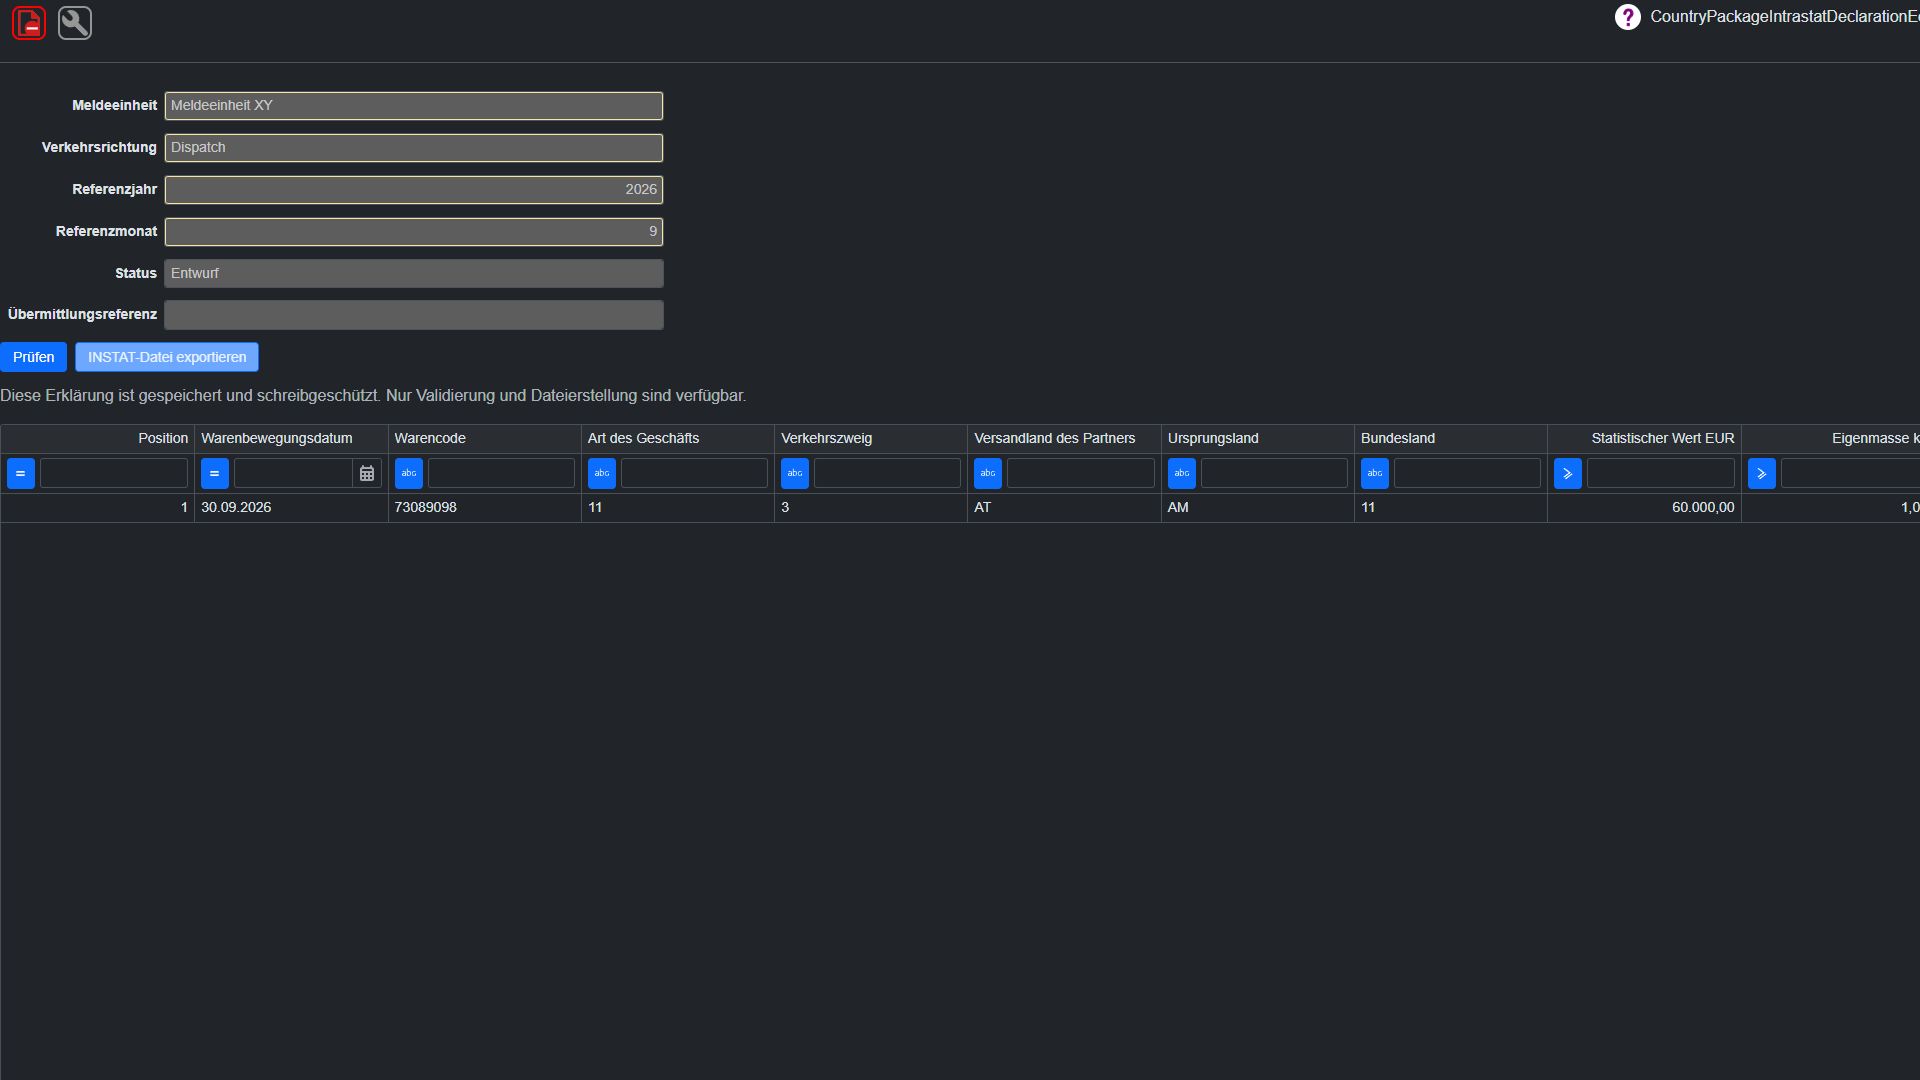This screenshot has width=1920, height=1080.
Task: Select the Status field showing Entwurf
Action: coord(414,274)
